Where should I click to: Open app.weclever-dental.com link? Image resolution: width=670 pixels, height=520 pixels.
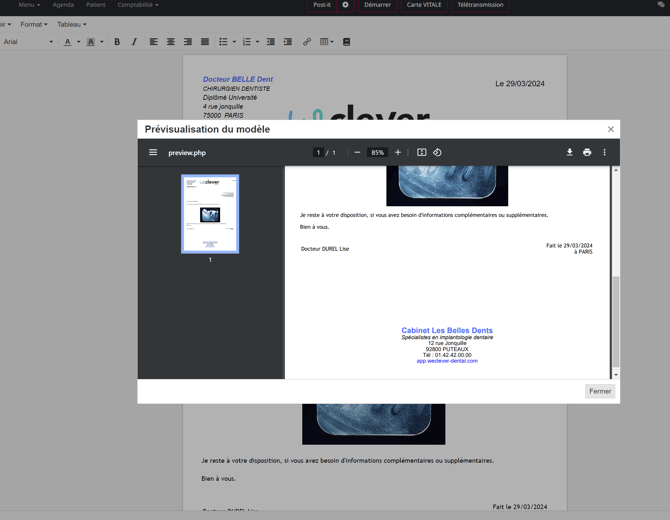[x=447, y=361]
